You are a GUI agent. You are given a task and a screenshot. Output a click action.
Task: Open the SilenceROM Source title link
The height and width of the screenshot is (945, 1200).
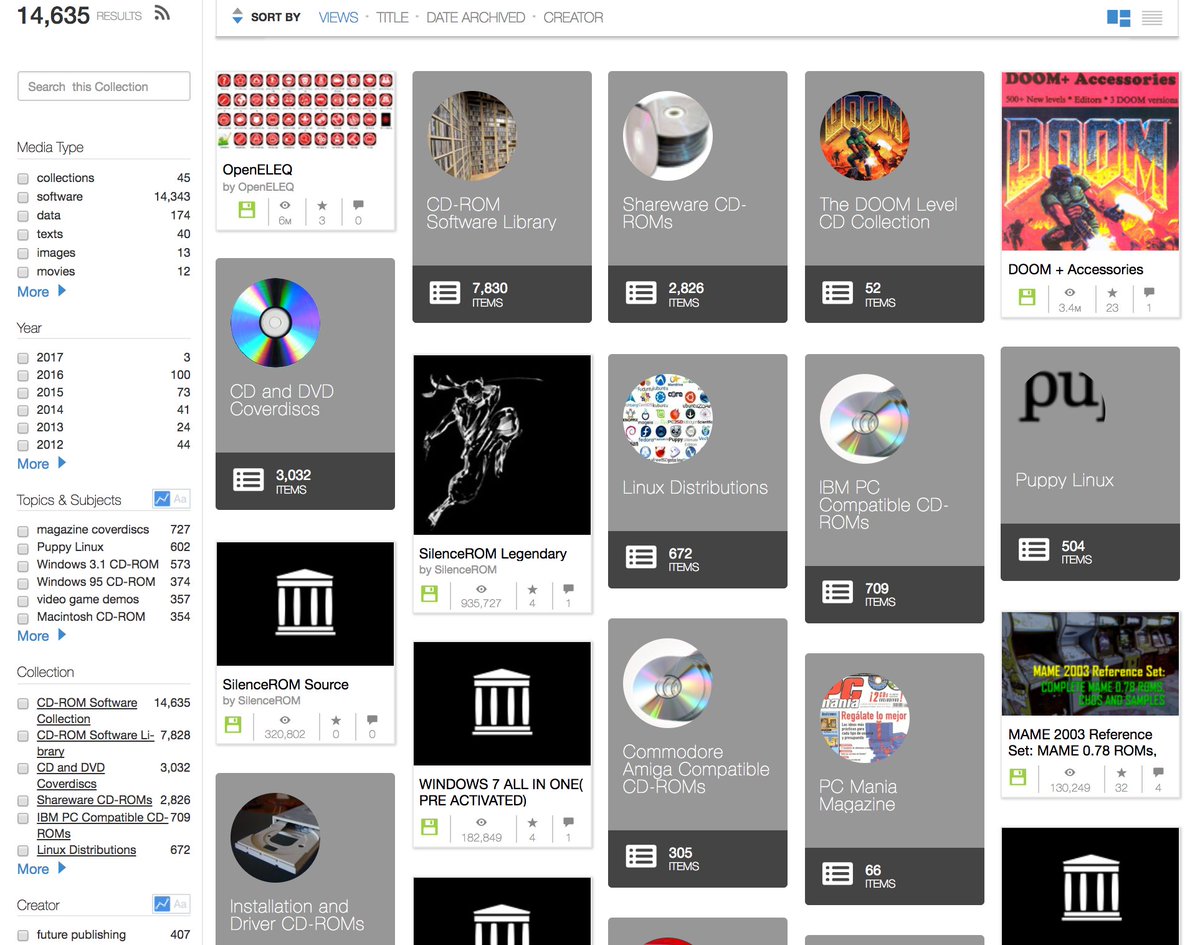(x=285, y=685)
